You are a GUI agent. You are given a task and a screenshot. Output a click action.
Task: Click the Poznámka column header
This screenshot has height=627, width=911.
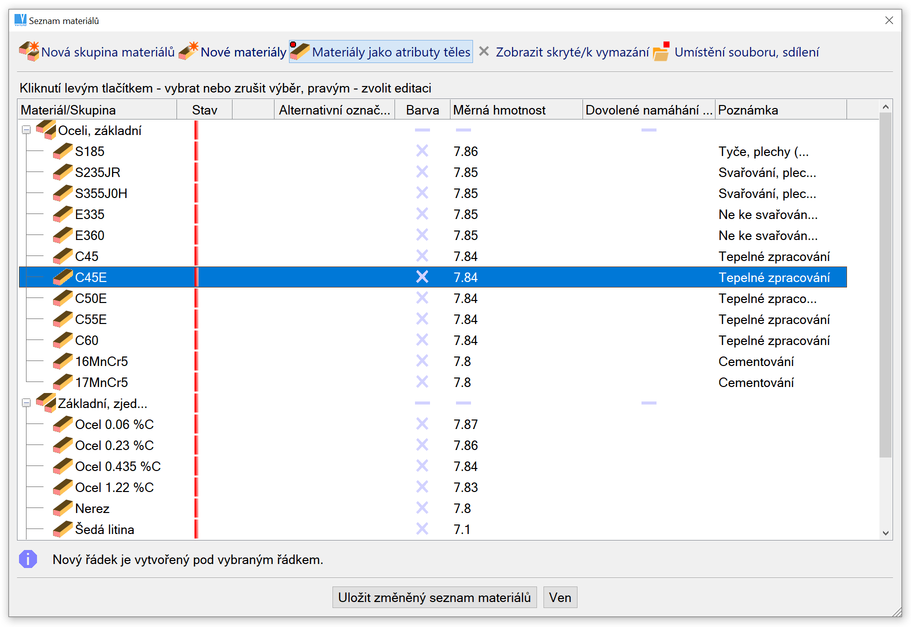pyautogui.click(x=780, y=110)
